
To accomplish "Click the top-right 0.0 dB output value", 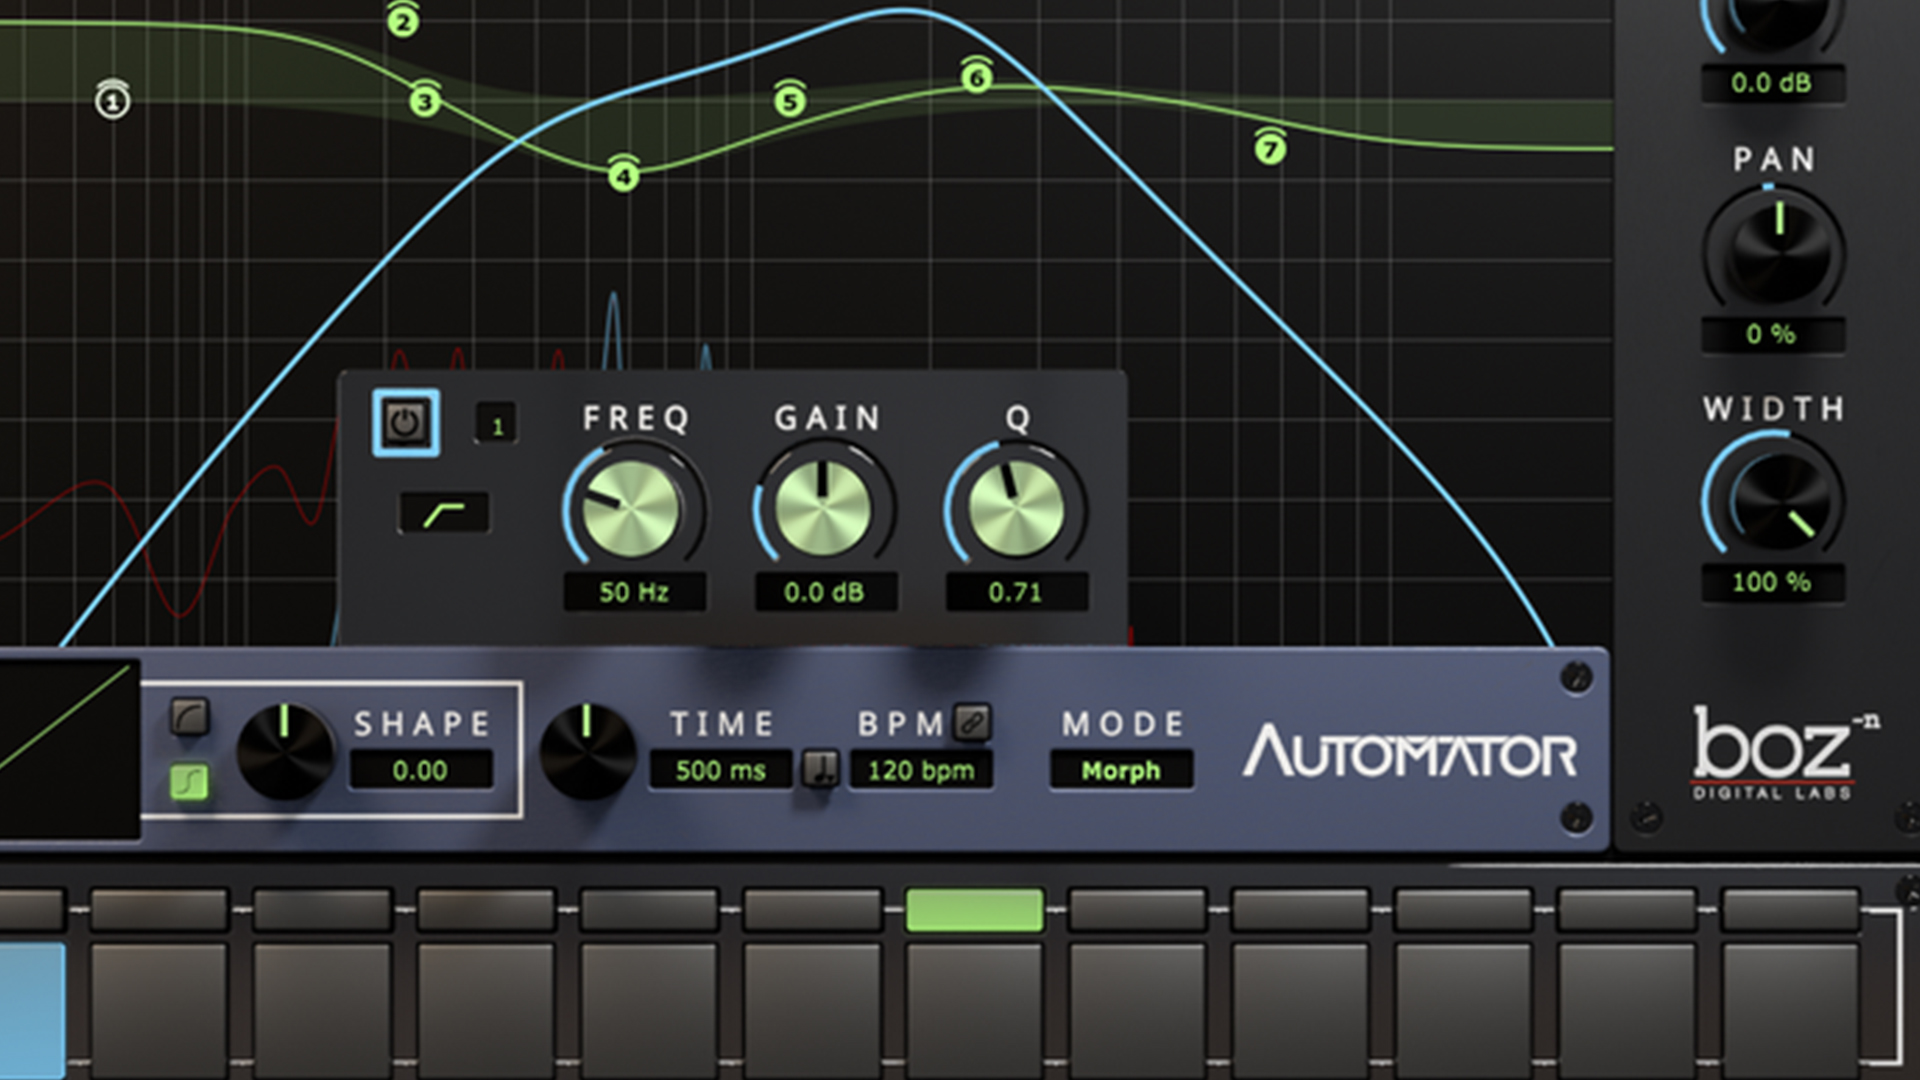I will point(1772,83).
